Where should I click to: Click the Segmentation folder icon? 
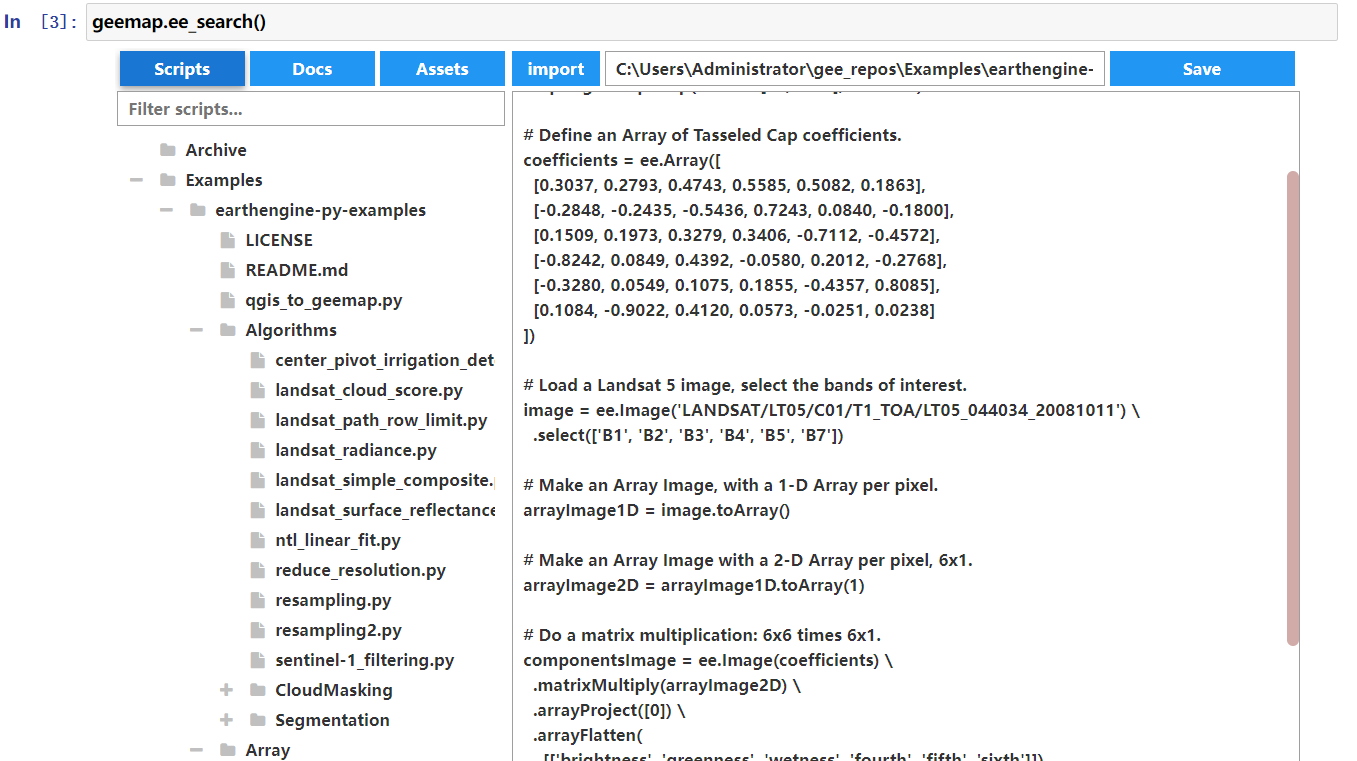tap(258, 720)
